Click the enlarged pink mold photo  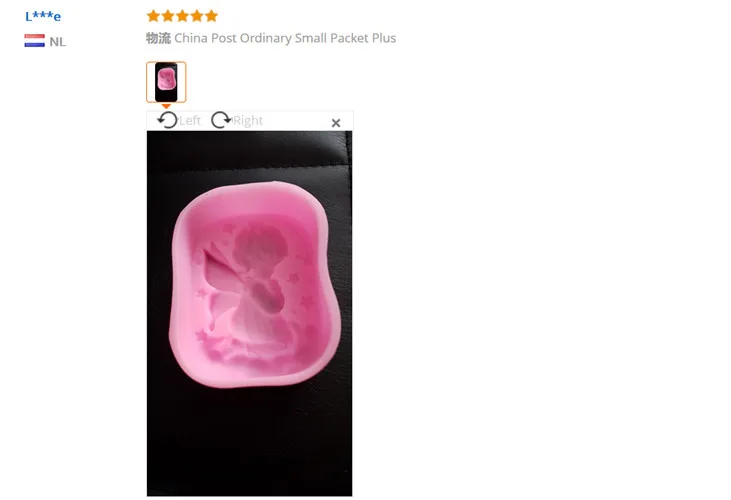coord(249,313)
